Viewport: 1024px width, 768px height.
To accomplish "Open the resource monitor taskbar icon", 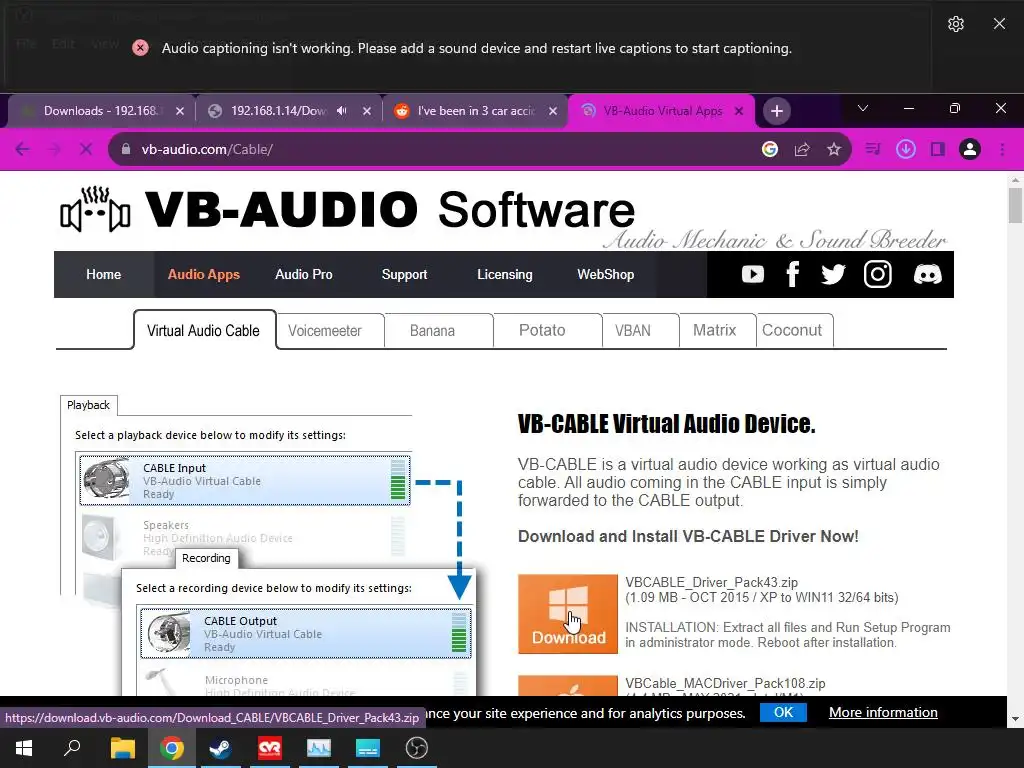I will pos(319,748).
